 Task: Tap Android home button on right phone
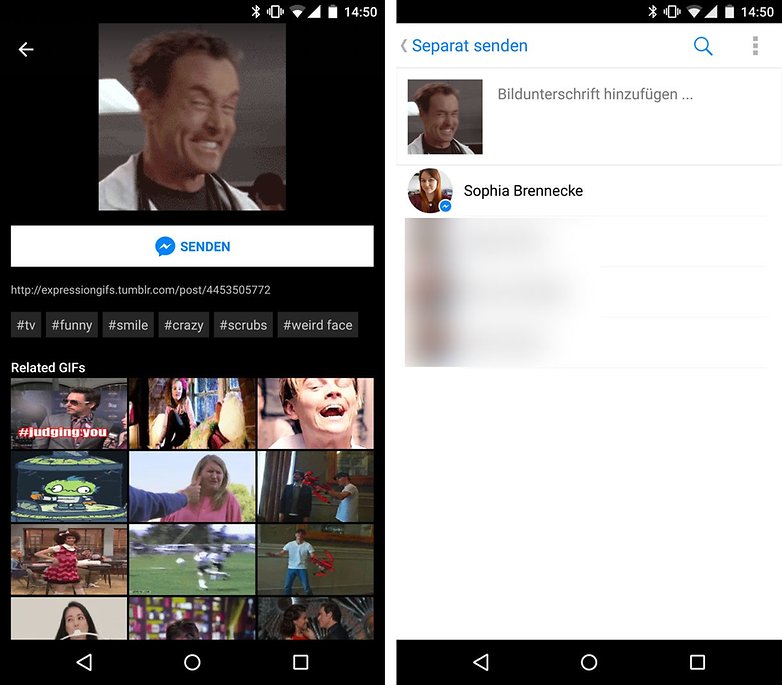click(x=589, y=662)
